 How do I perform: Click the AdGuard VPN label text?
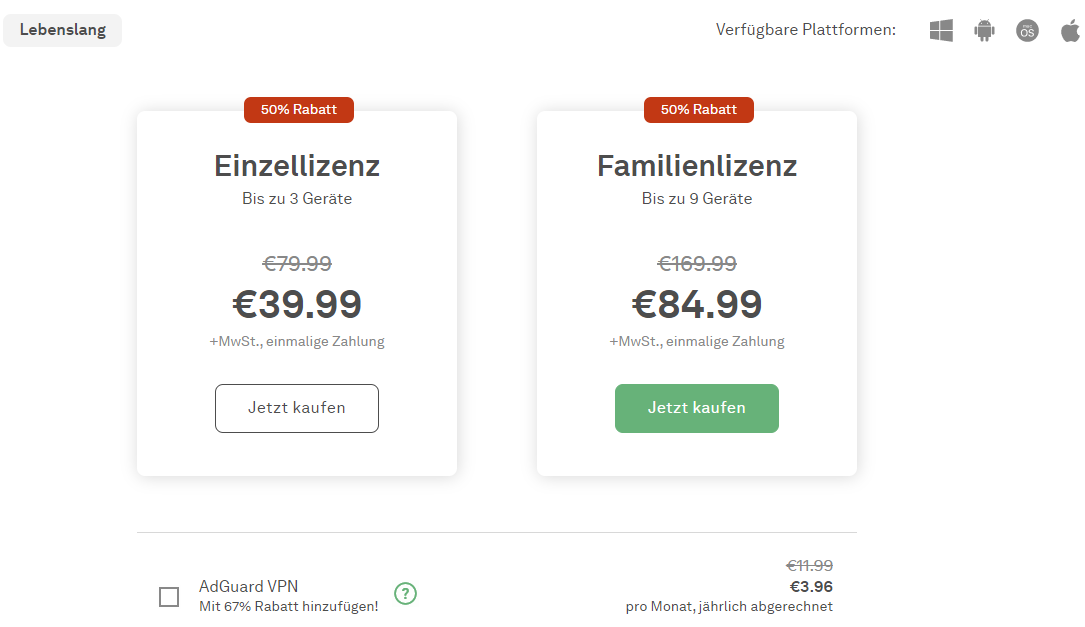[248, 587]
